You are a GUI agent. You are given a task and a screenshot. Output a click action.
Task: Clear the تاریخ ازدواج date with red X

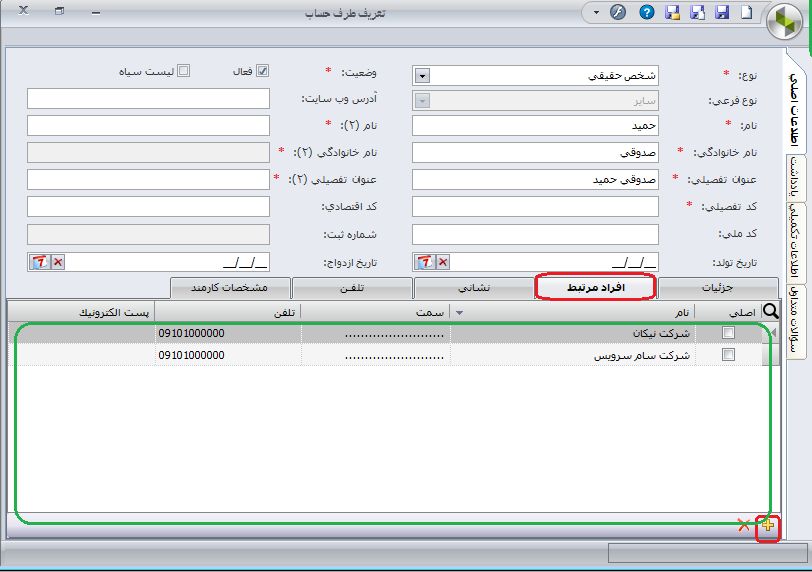coord(58,262)
